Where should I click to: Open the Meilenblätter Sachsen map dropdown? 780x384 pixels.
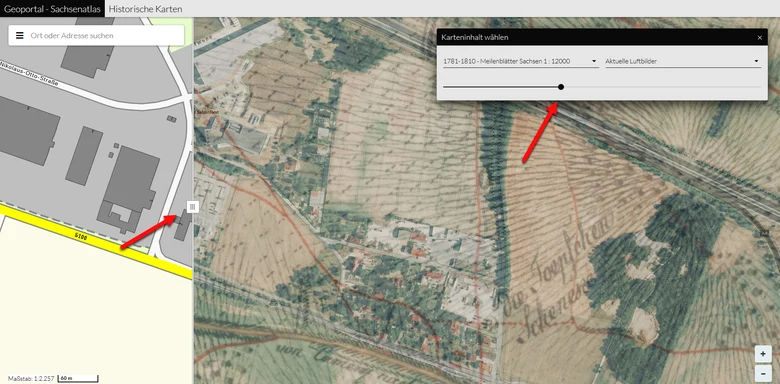click(520, 61)
